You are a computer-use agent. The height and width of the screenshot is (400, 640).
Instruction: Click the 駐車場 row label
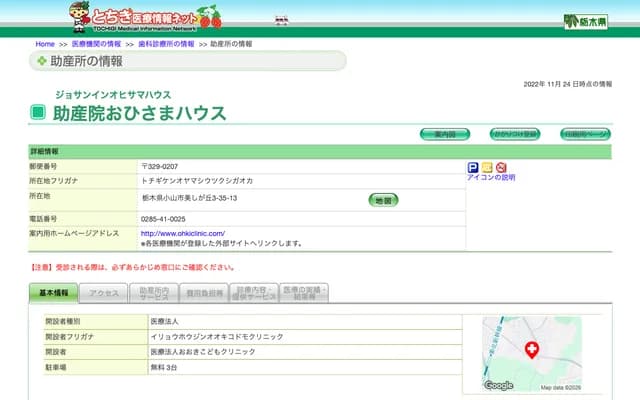tap(56, 367)
